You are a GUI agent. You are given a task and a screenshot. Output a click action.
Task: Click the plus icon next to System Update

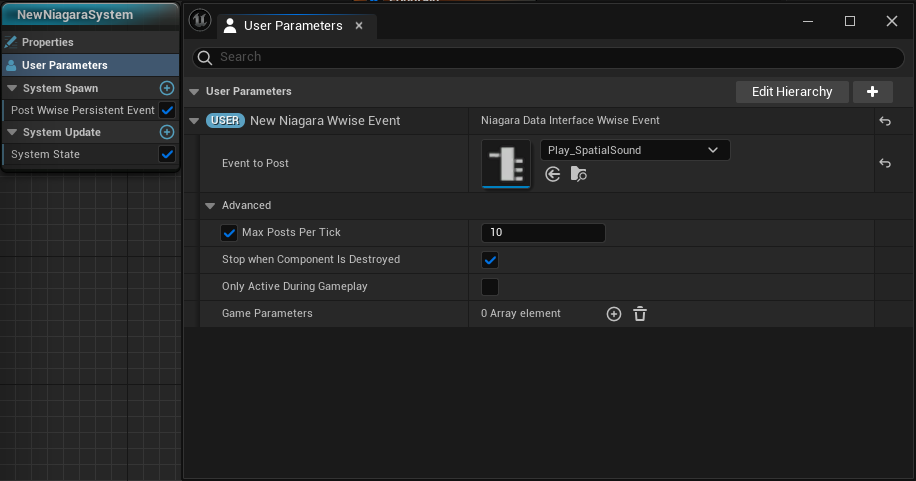pos(167,132)
